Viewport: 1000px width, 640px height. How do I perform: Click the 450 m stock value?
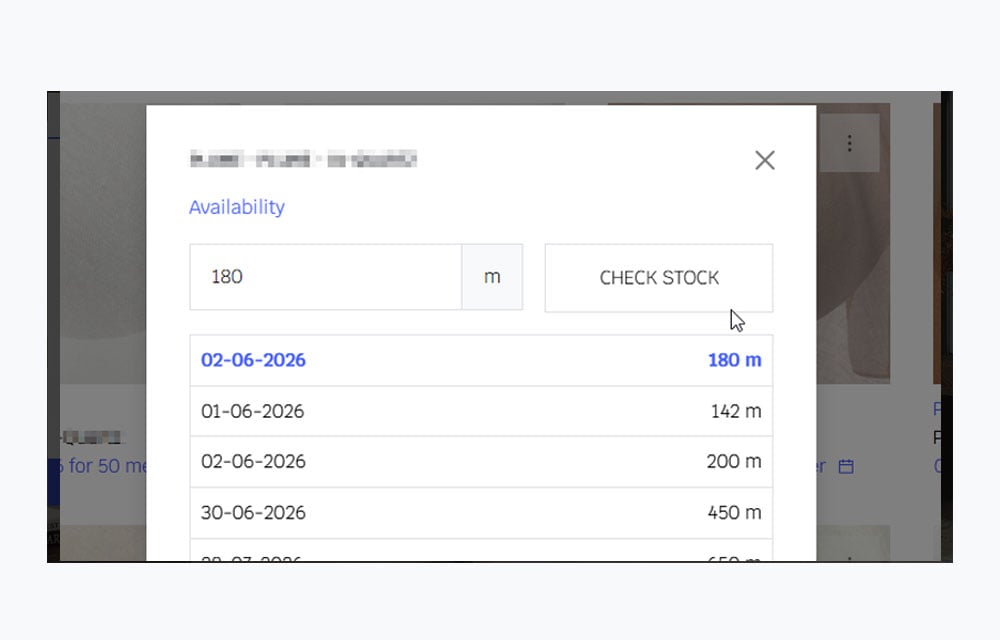click(x=734, y=513)
